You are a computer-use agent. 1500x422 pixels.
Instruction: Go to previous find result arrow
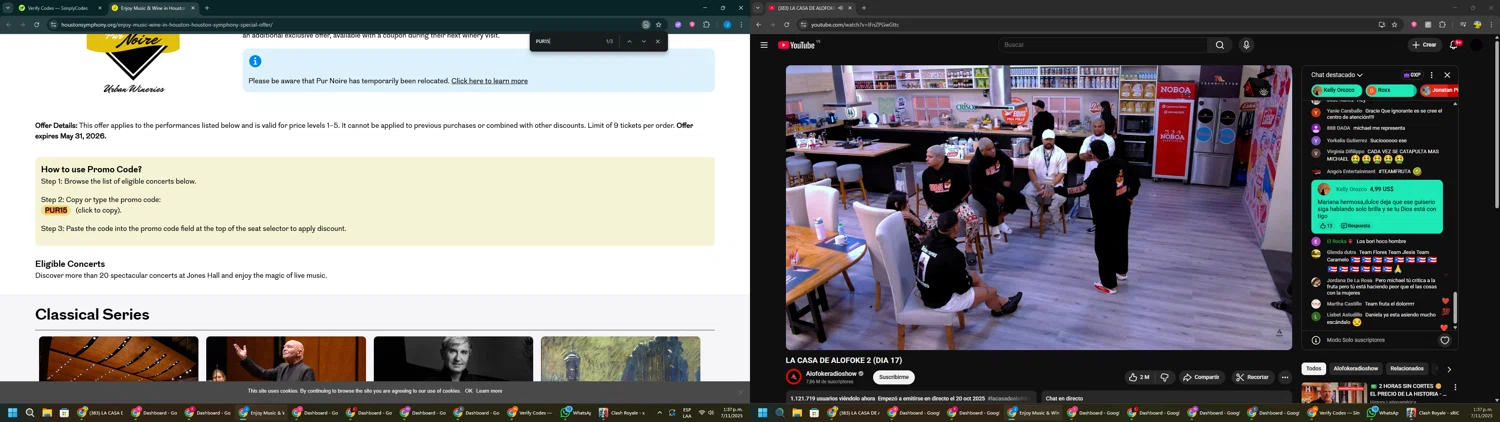(x=629, y=41)
